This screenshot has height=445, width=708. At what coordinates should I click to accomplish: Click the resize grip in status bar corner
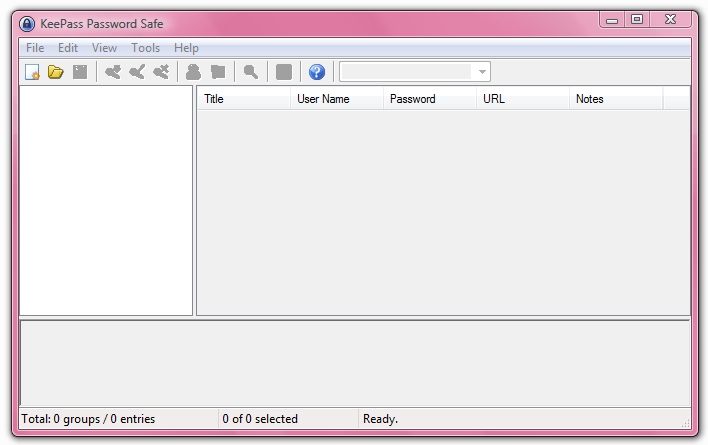685,423
